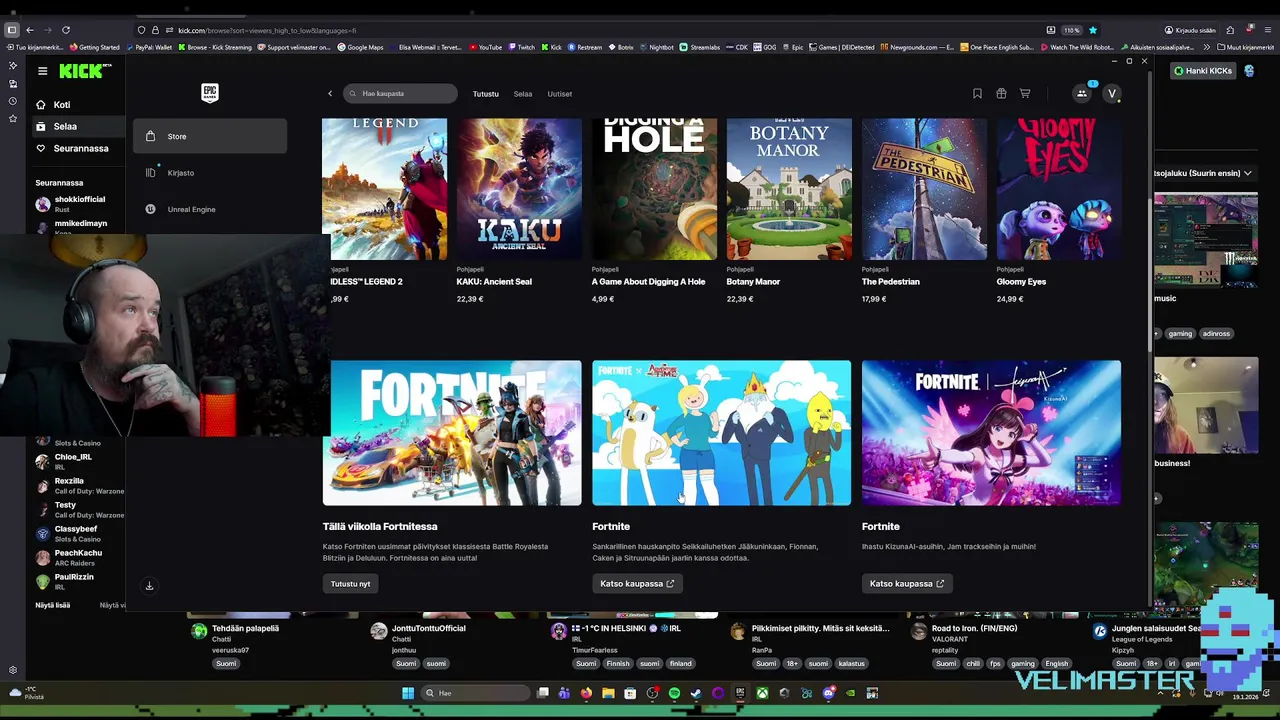Viewport: 1280px width, 720px height.
Task: Click the Hanki KICKs button
Action: pyautogui.click(x=1204, y=71)
